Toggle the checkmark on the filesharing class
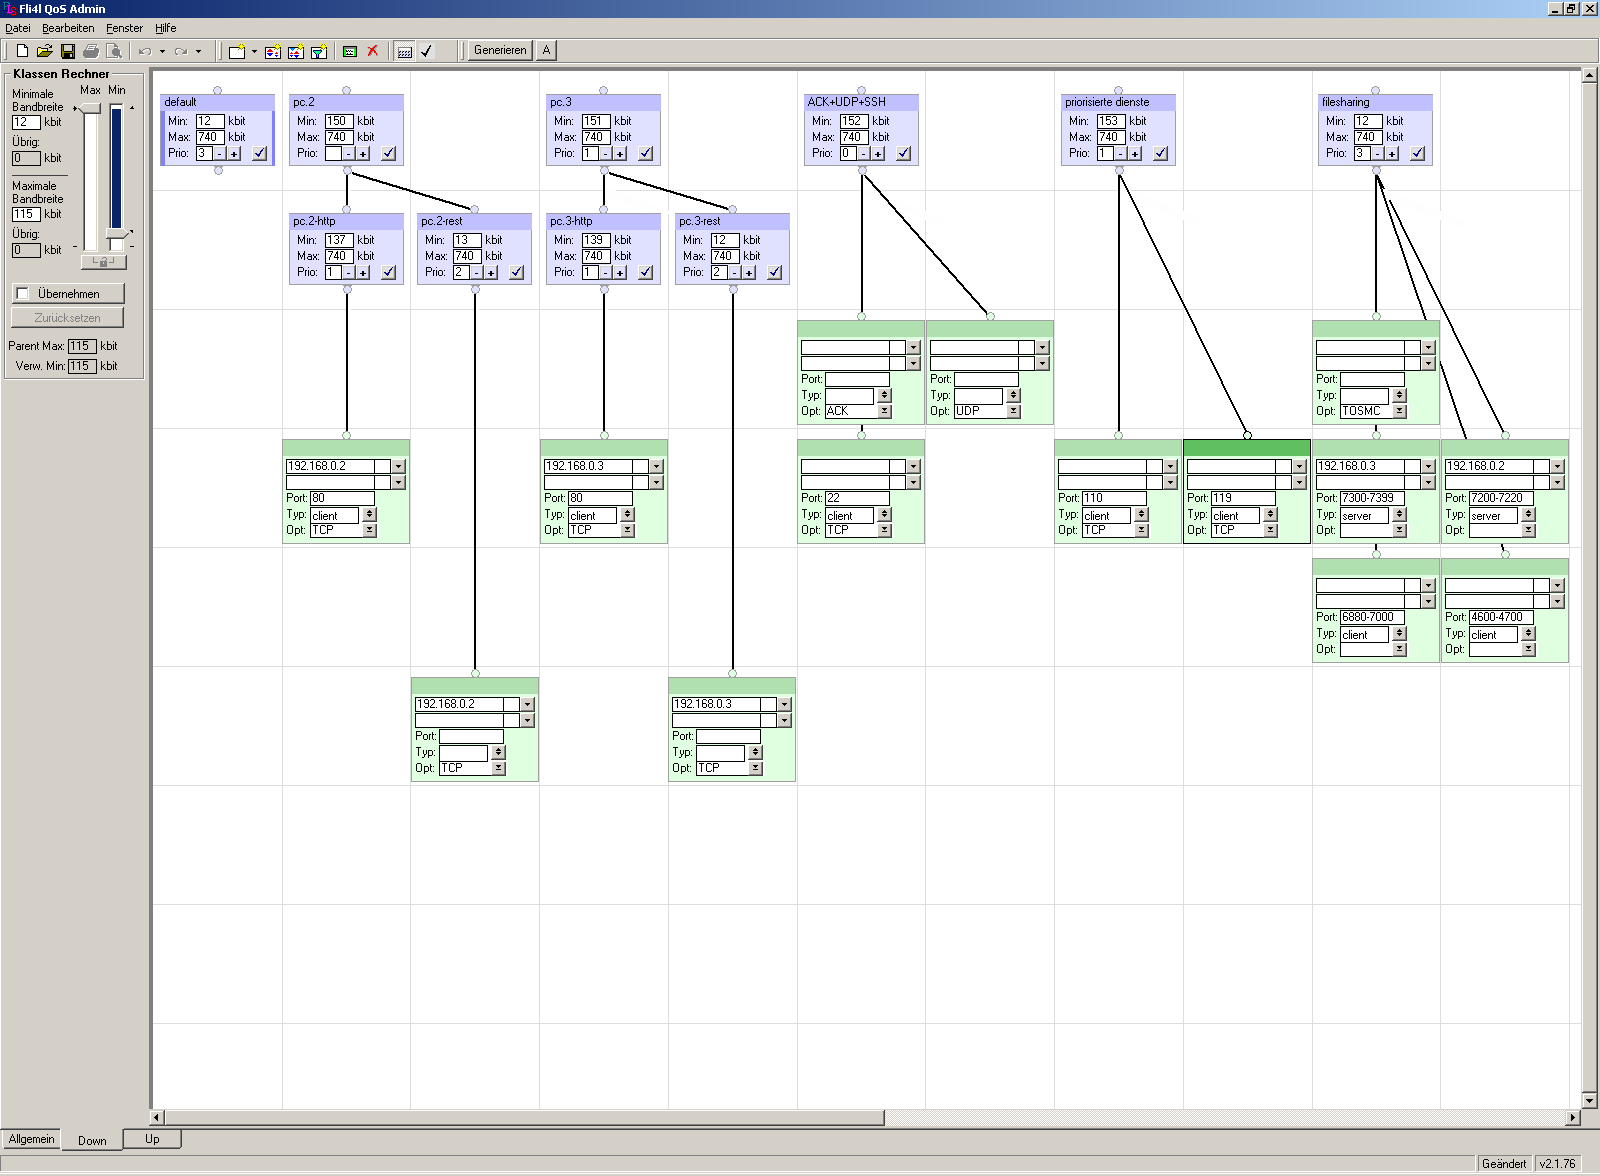Screen dimensions: 1600x1176 [1418, 154]
